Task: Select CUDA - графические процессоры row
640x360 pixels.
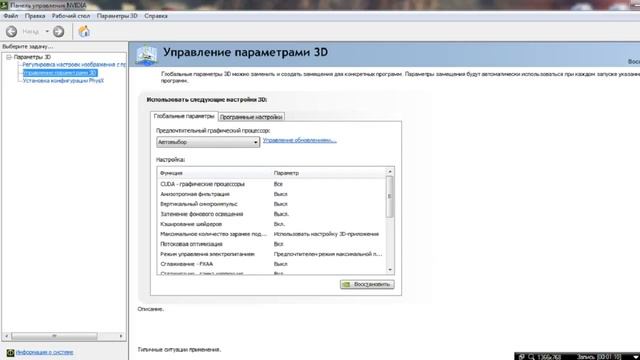Action: [271, 184]
